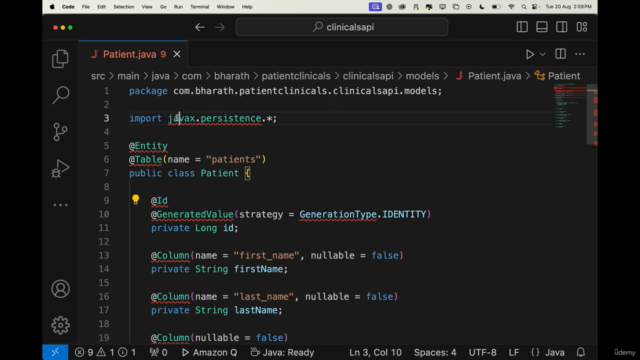Screen dimensions: 640x360
Task: Click the Wi-Fi icon in menu bar
Action: 511,7
